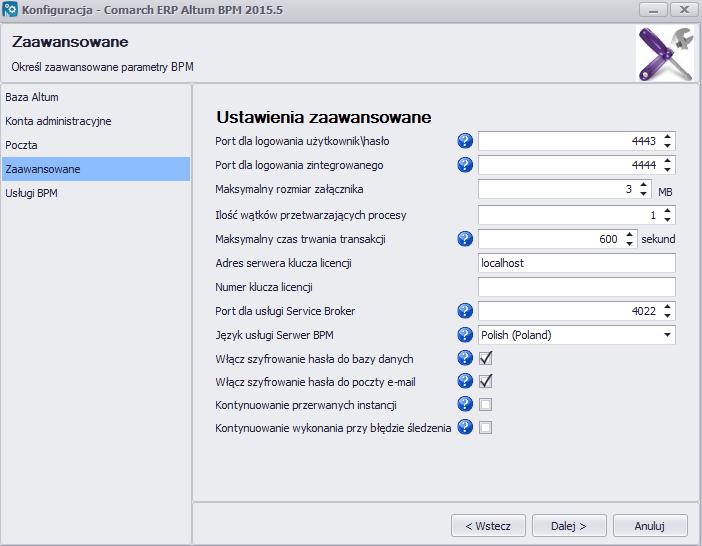Open help for e-mail password encryption
The width and height of the screenshot is (702, 546).
tap(465, 381)
